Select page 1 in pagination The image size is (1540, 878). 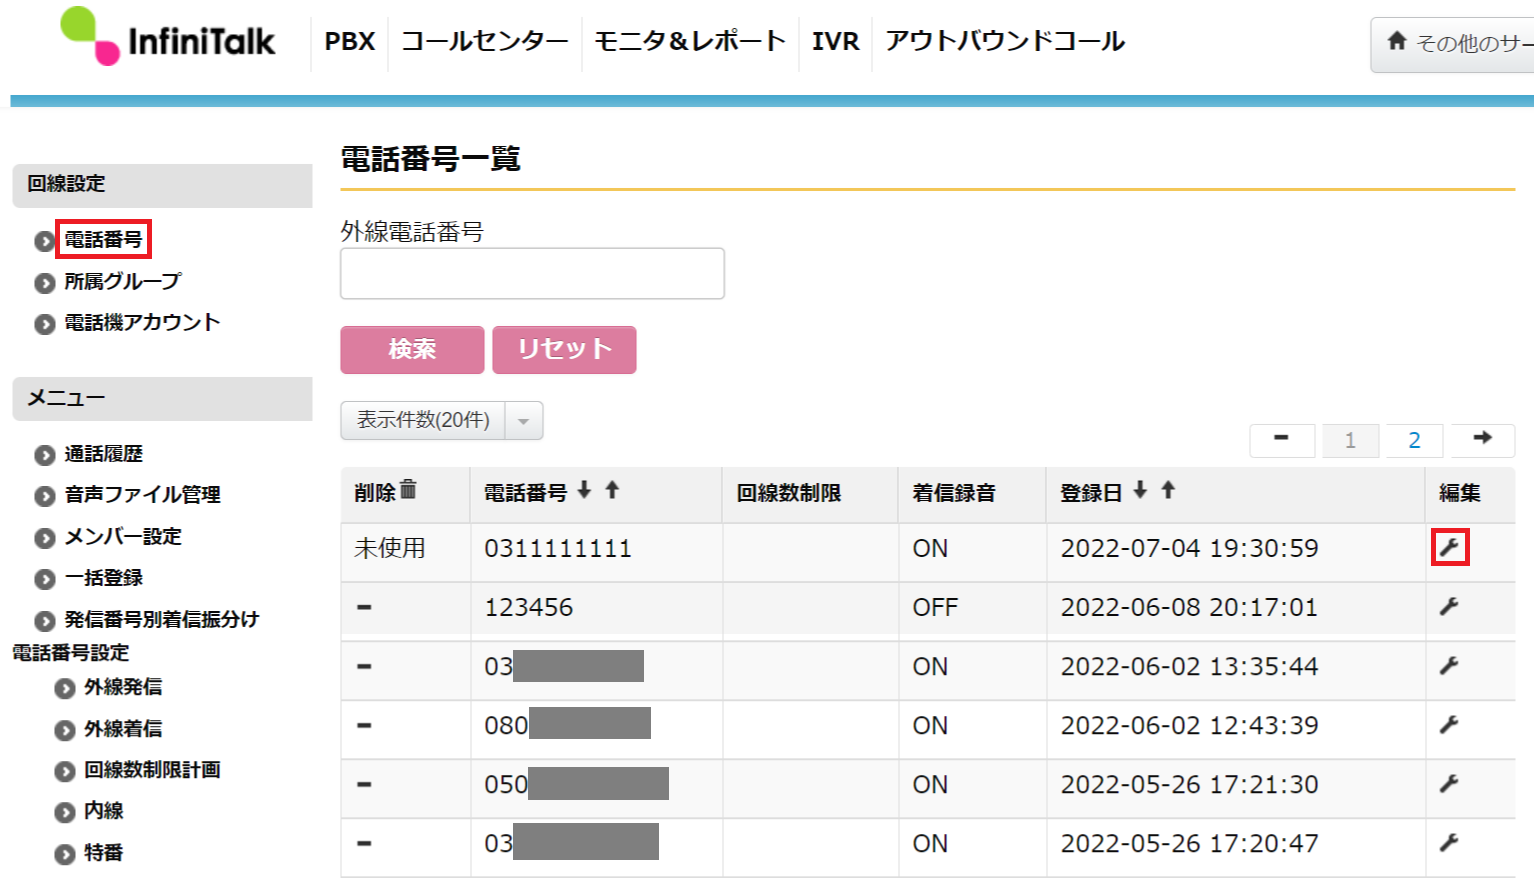point(1350,440)
